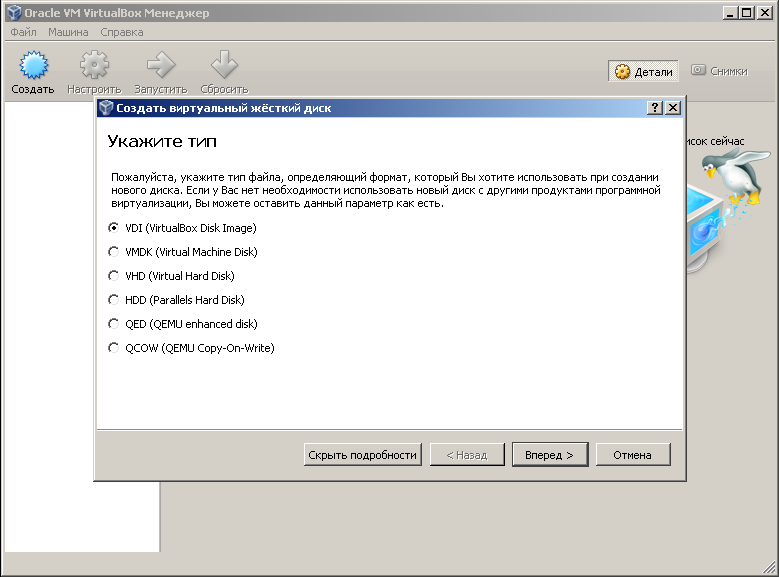Select the HDD (Parallels Hard Disk) option

[176, 300]
